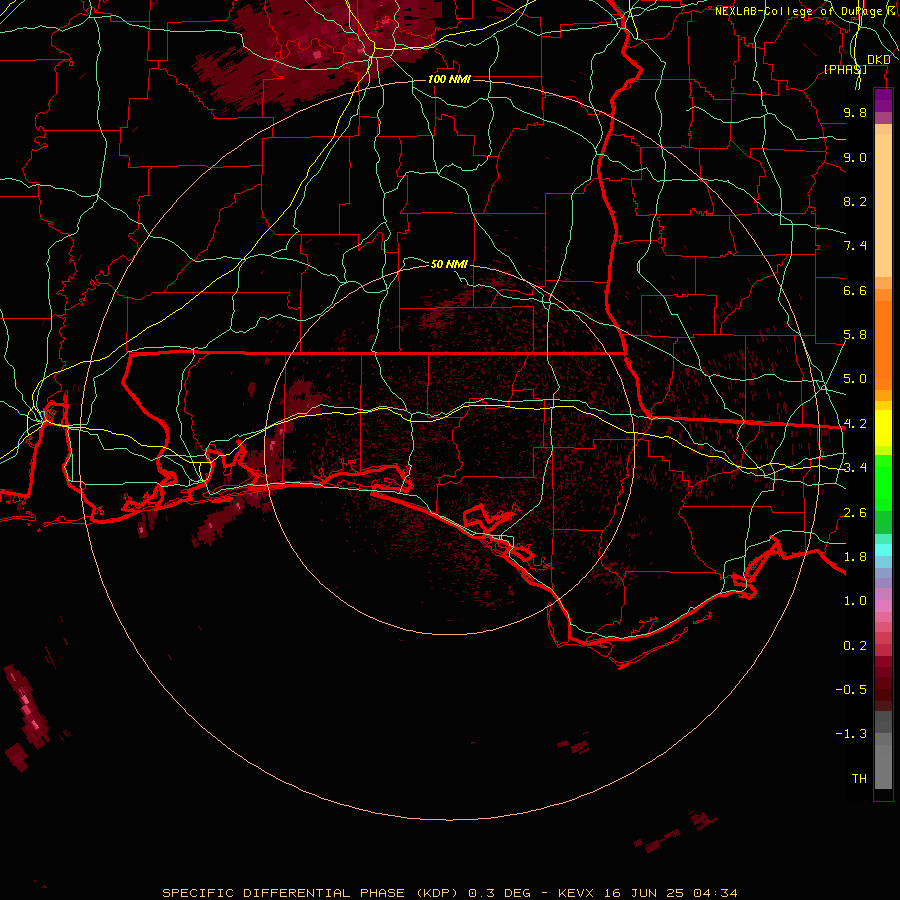Screen dimensions: 900x900
Task: Select the 6.6 value on the color scale
Action: tap(855, 290)
